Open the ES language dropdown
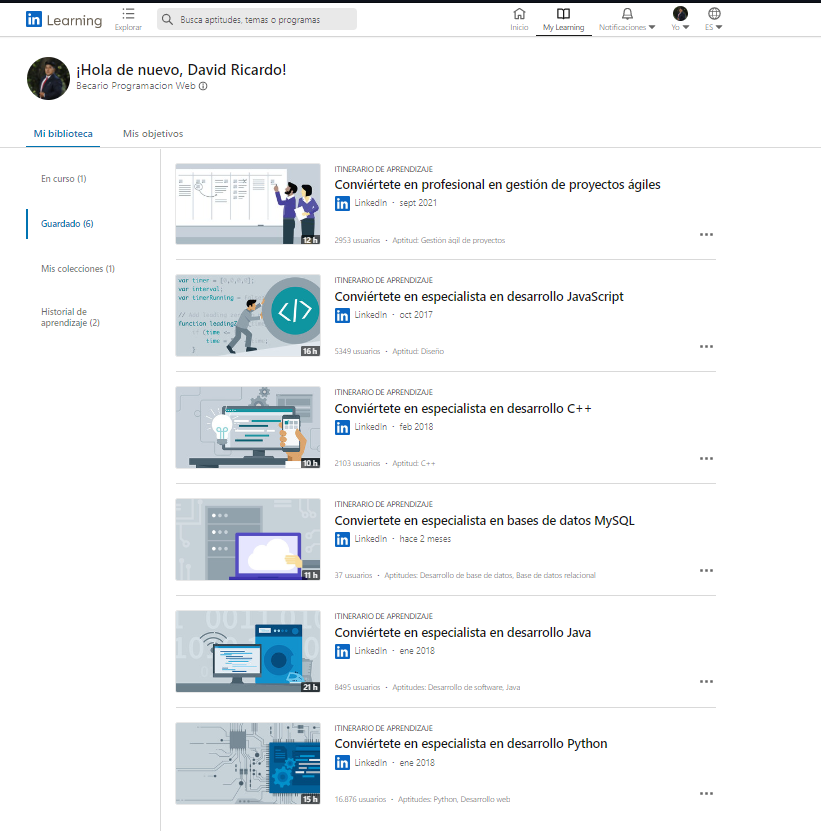This screenshot has width=821, height=831. pyautogui.click(x=713, y=27)
